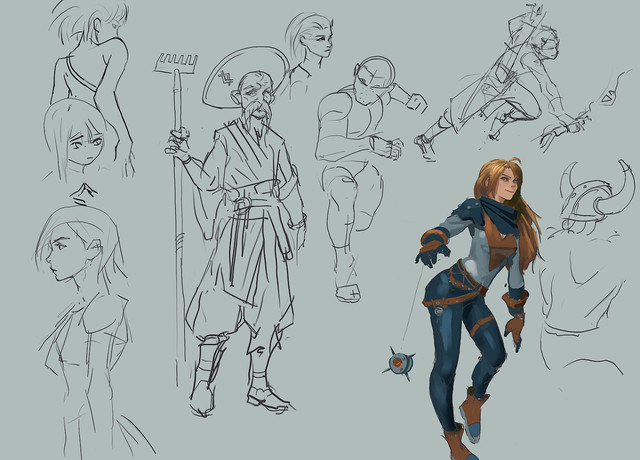Click the old man's belt buckle
640x460 pixels.
coord(242,205)
